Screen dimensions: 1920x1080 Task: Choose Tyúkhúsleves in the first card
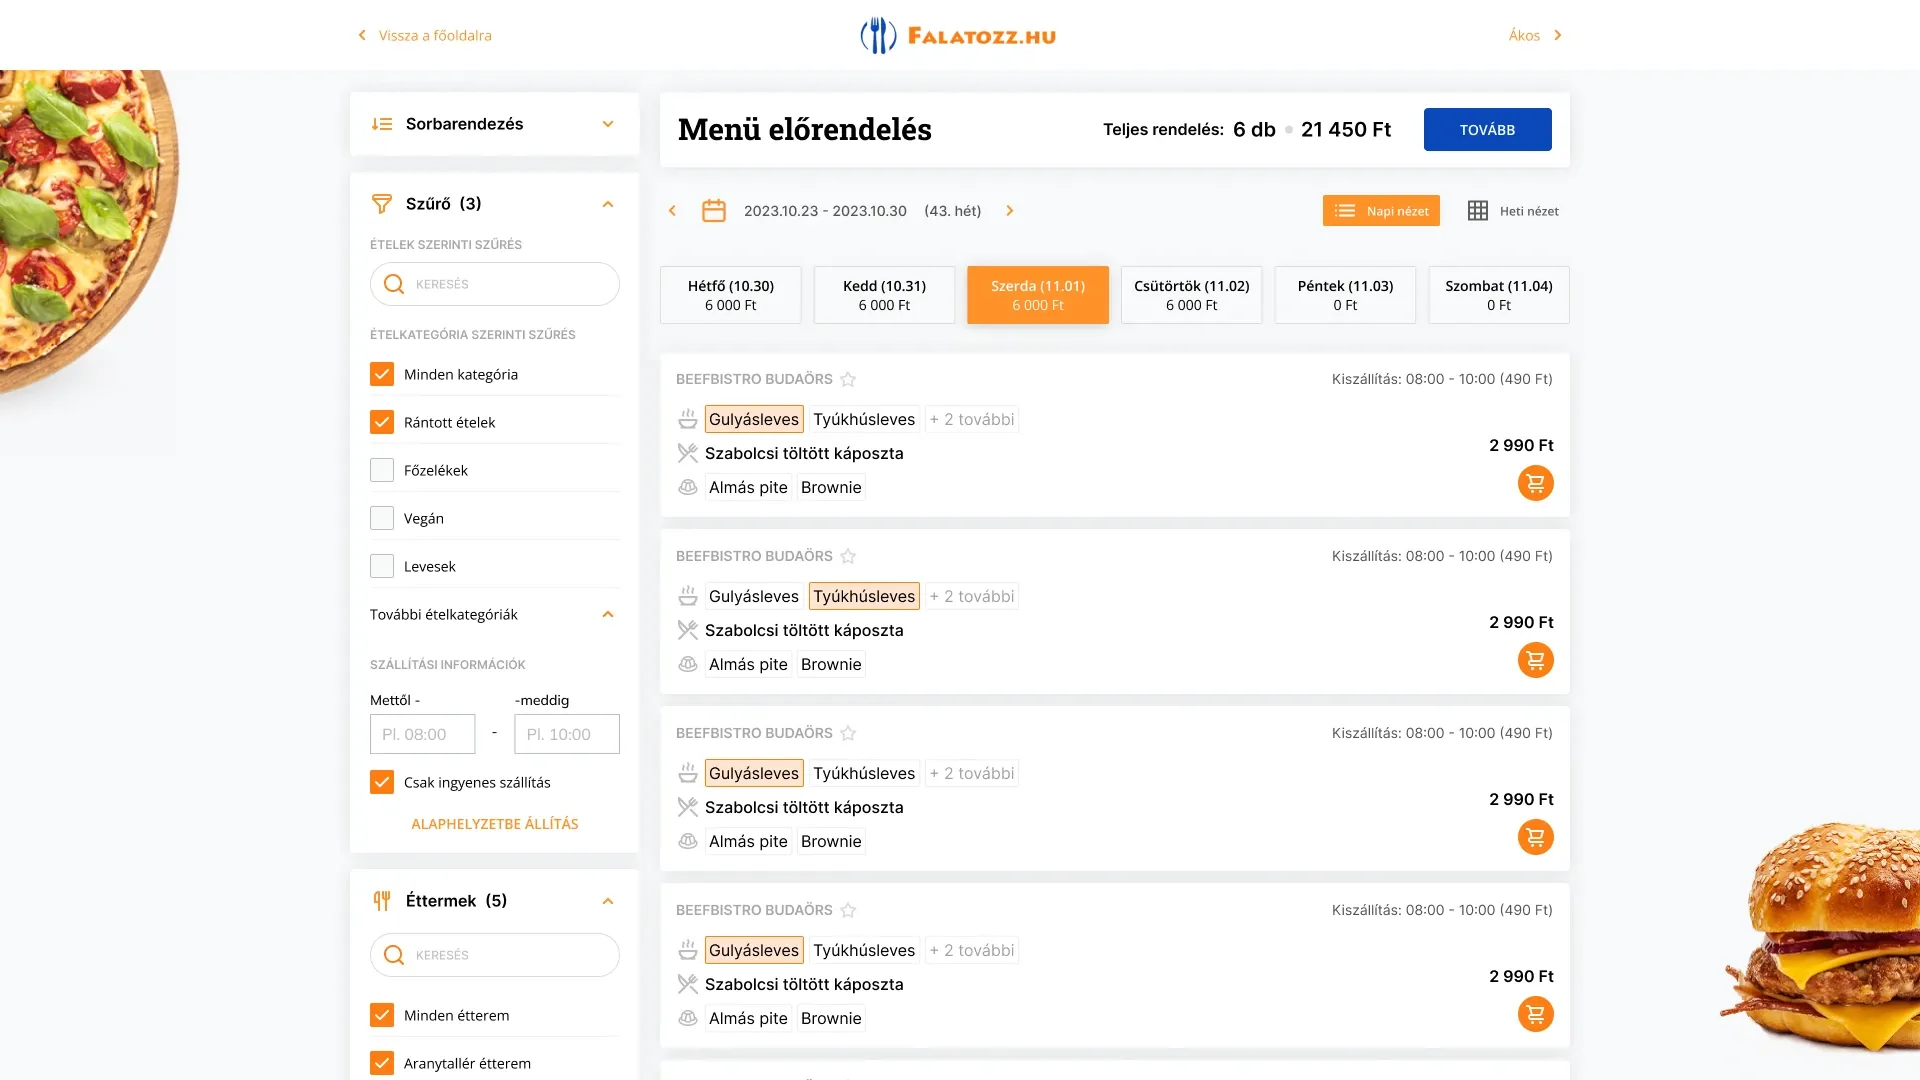pyautogui.click(x=864, y=419)
